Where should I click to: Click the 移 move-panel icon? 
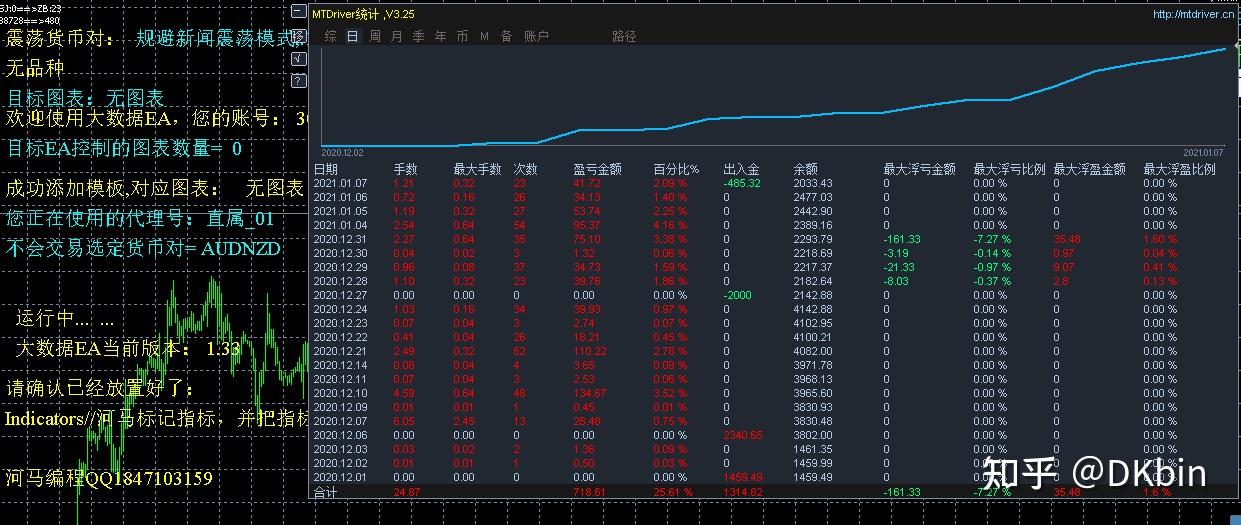coord(299,35)
